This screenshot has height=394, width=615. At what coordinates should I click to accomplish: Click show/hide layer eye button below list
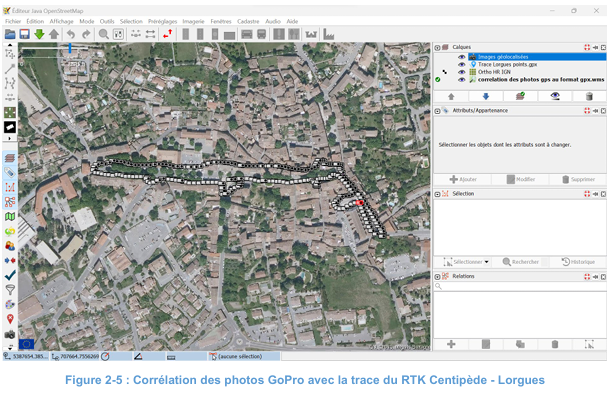click(555, 96)
